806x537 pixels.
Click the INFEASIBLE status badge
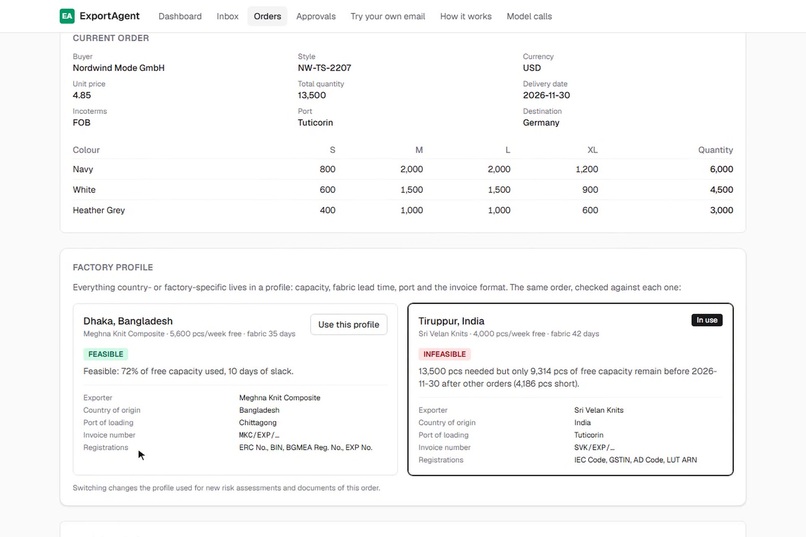click(444, 354)
